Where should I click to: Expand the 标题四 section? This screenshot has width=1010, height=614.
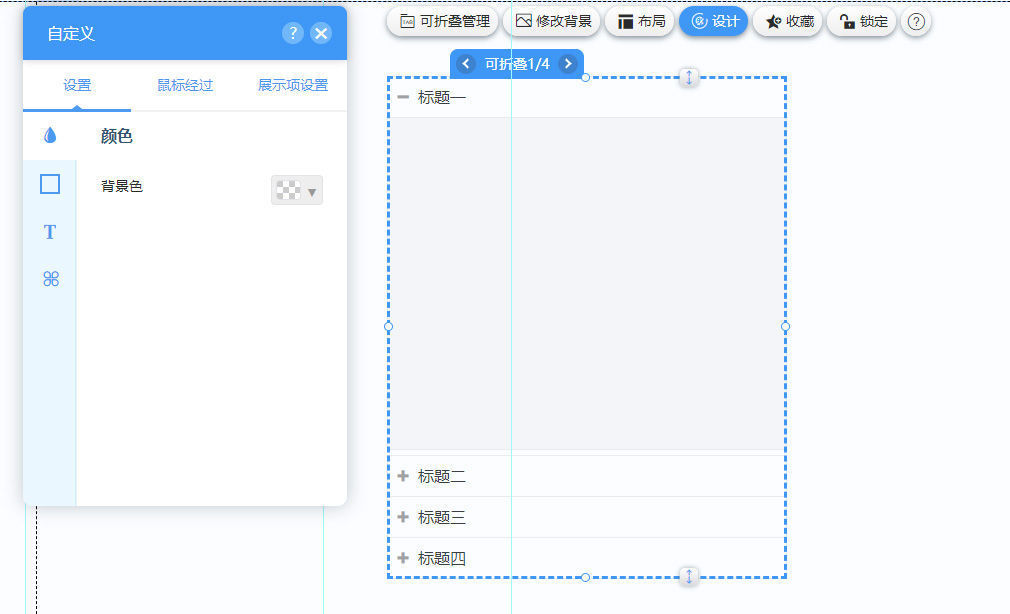[x=403, y=558]
